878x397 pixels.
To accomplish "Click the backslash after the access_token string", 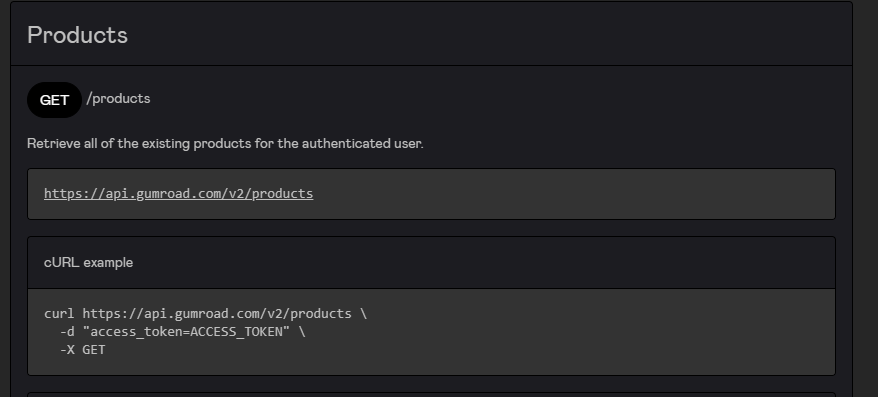I will [302, 332].
